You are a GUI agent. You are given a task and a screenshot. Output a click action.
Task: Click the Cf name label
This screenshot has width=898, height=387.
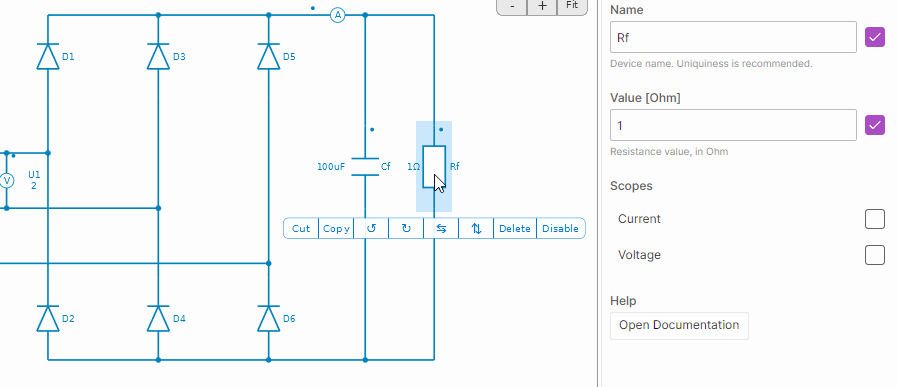(x=385, y=167)
